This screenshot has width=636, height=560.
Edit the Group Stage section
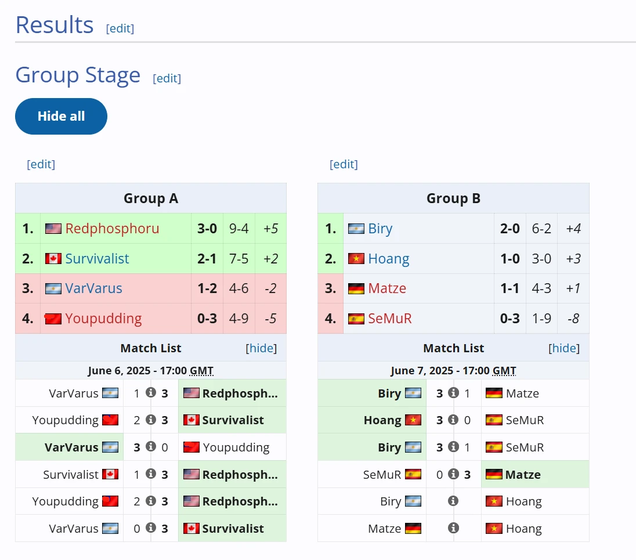click(167, 78)
